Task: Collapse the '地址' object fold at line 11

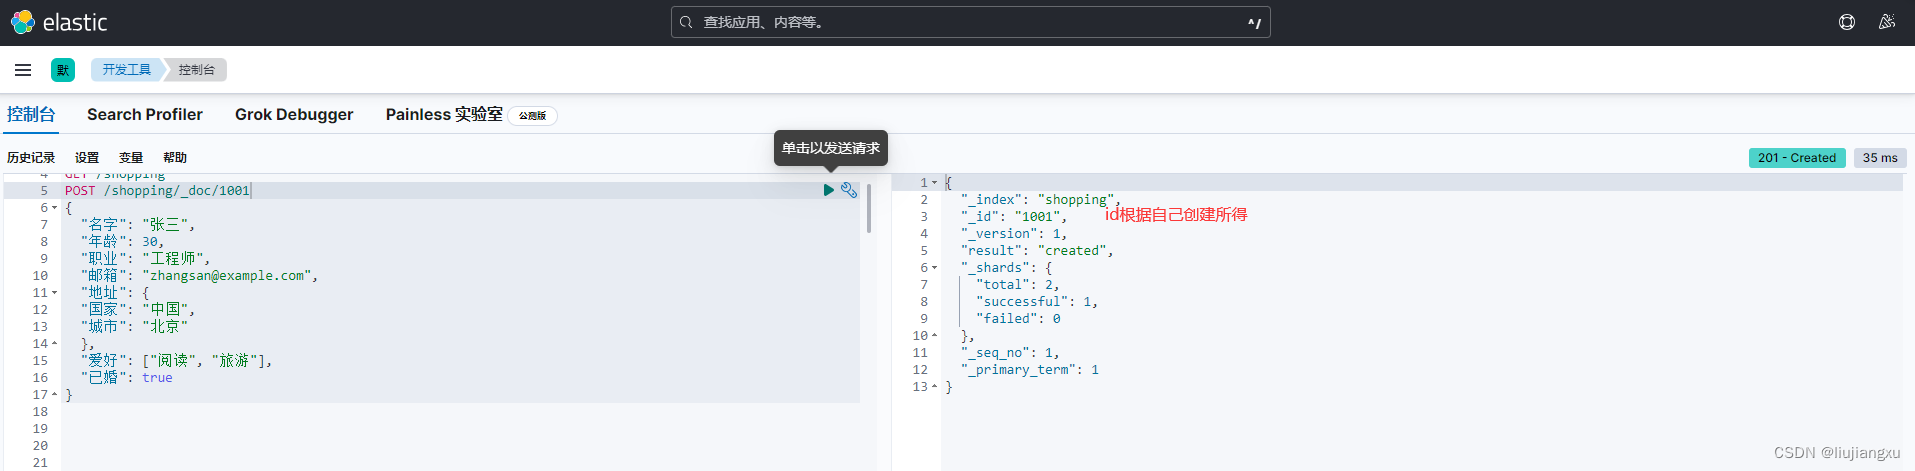Action: click(55, 293)
